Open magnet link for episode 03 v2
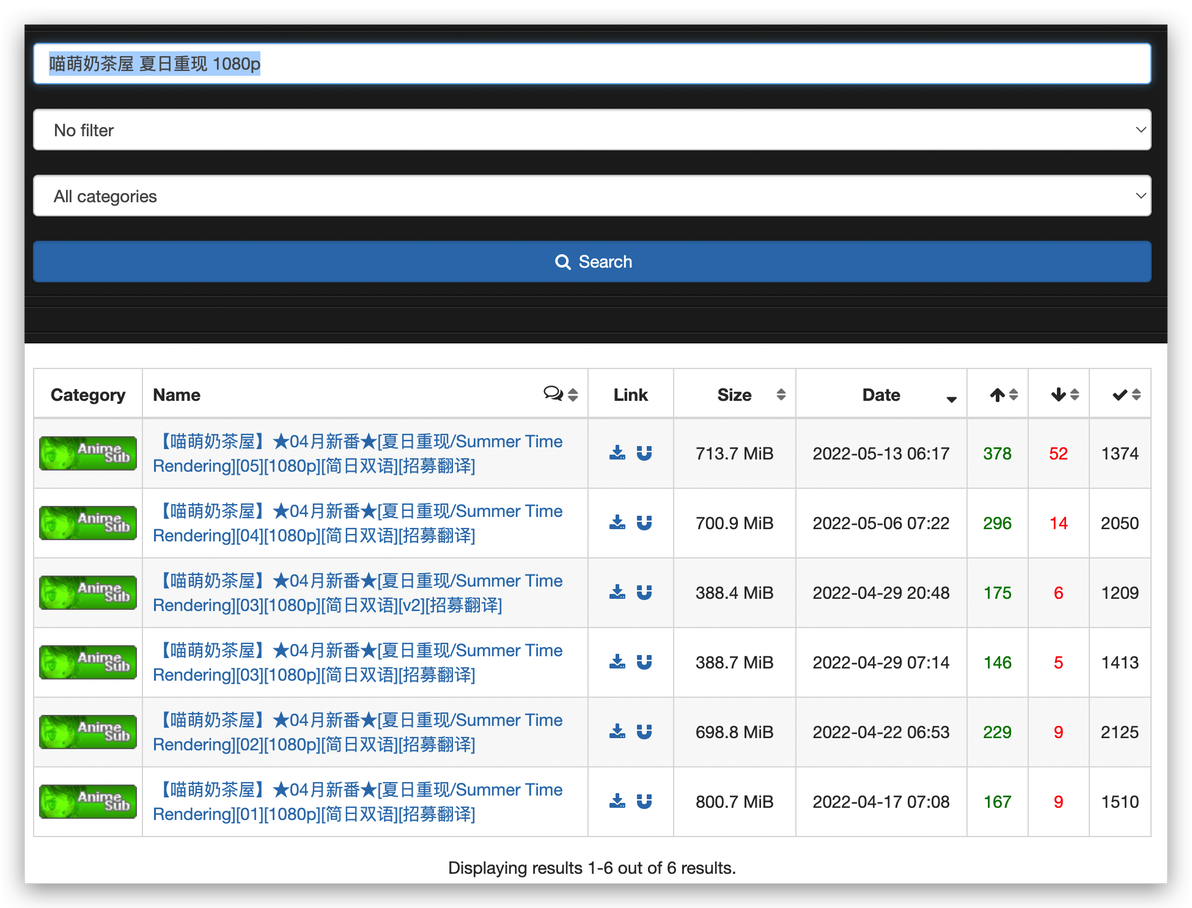 pyautogui.click(x=644, y=592)
